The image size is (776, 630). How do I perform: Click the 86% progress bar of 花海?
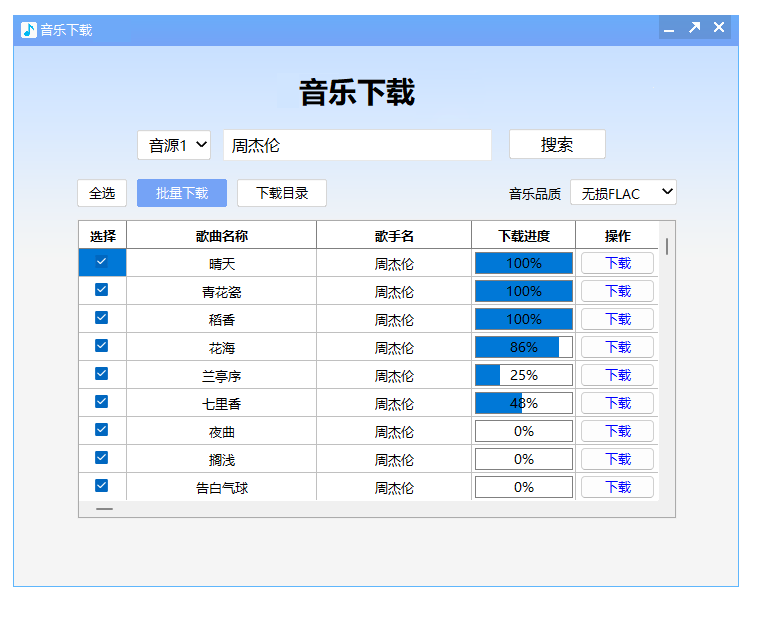click(523, 347)
